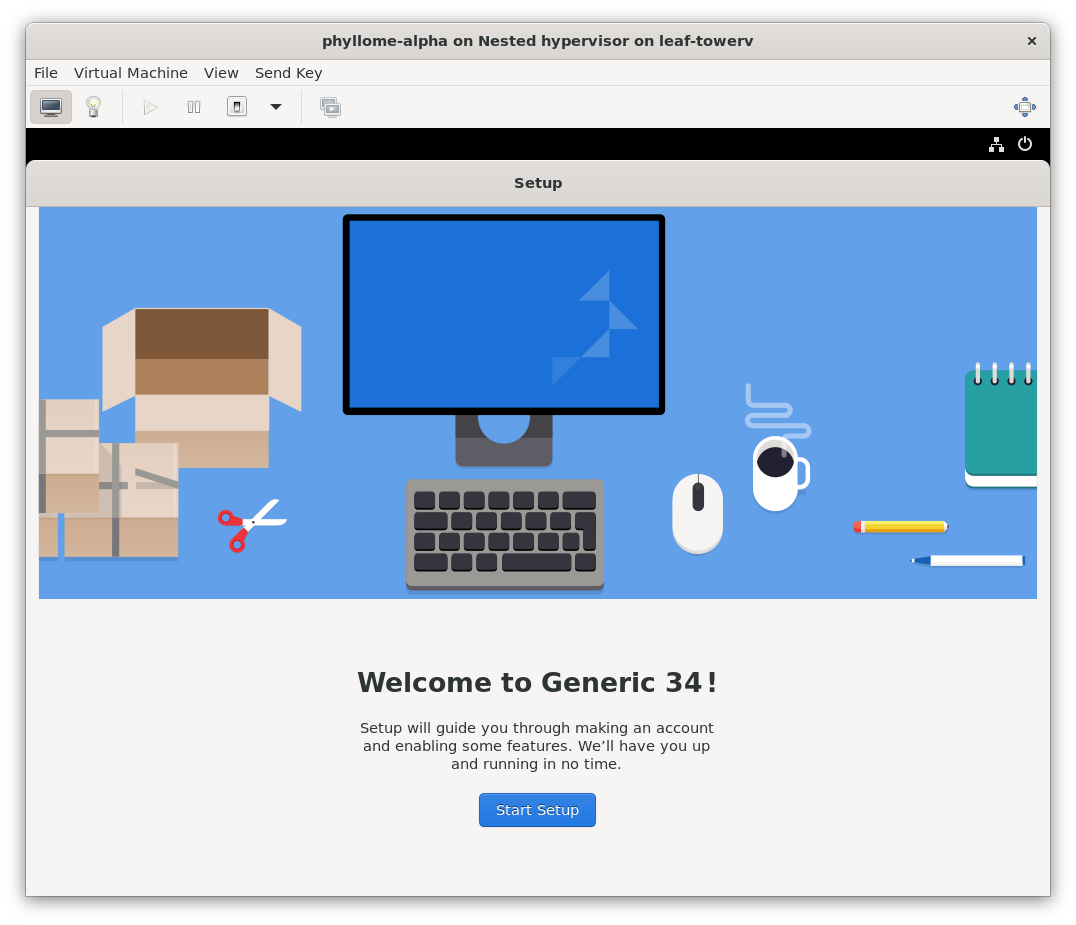Open the View menu

[x=221, y=73]
